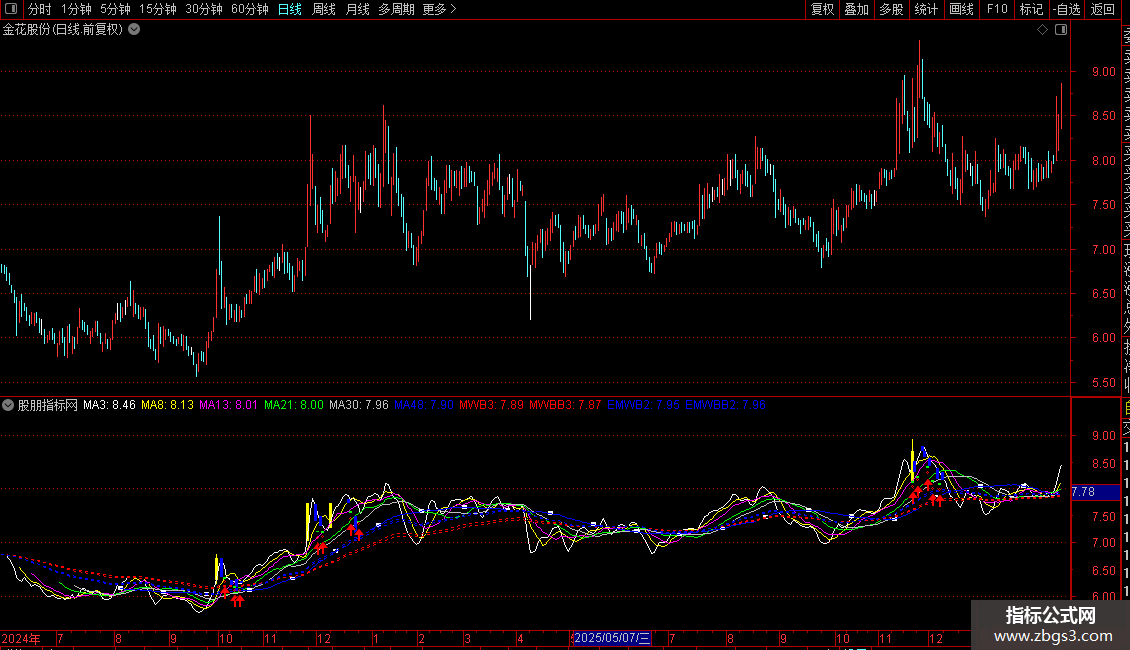1130x650 pixels.
Task: Open the 多股 multi-stock view
Action: 891,9
